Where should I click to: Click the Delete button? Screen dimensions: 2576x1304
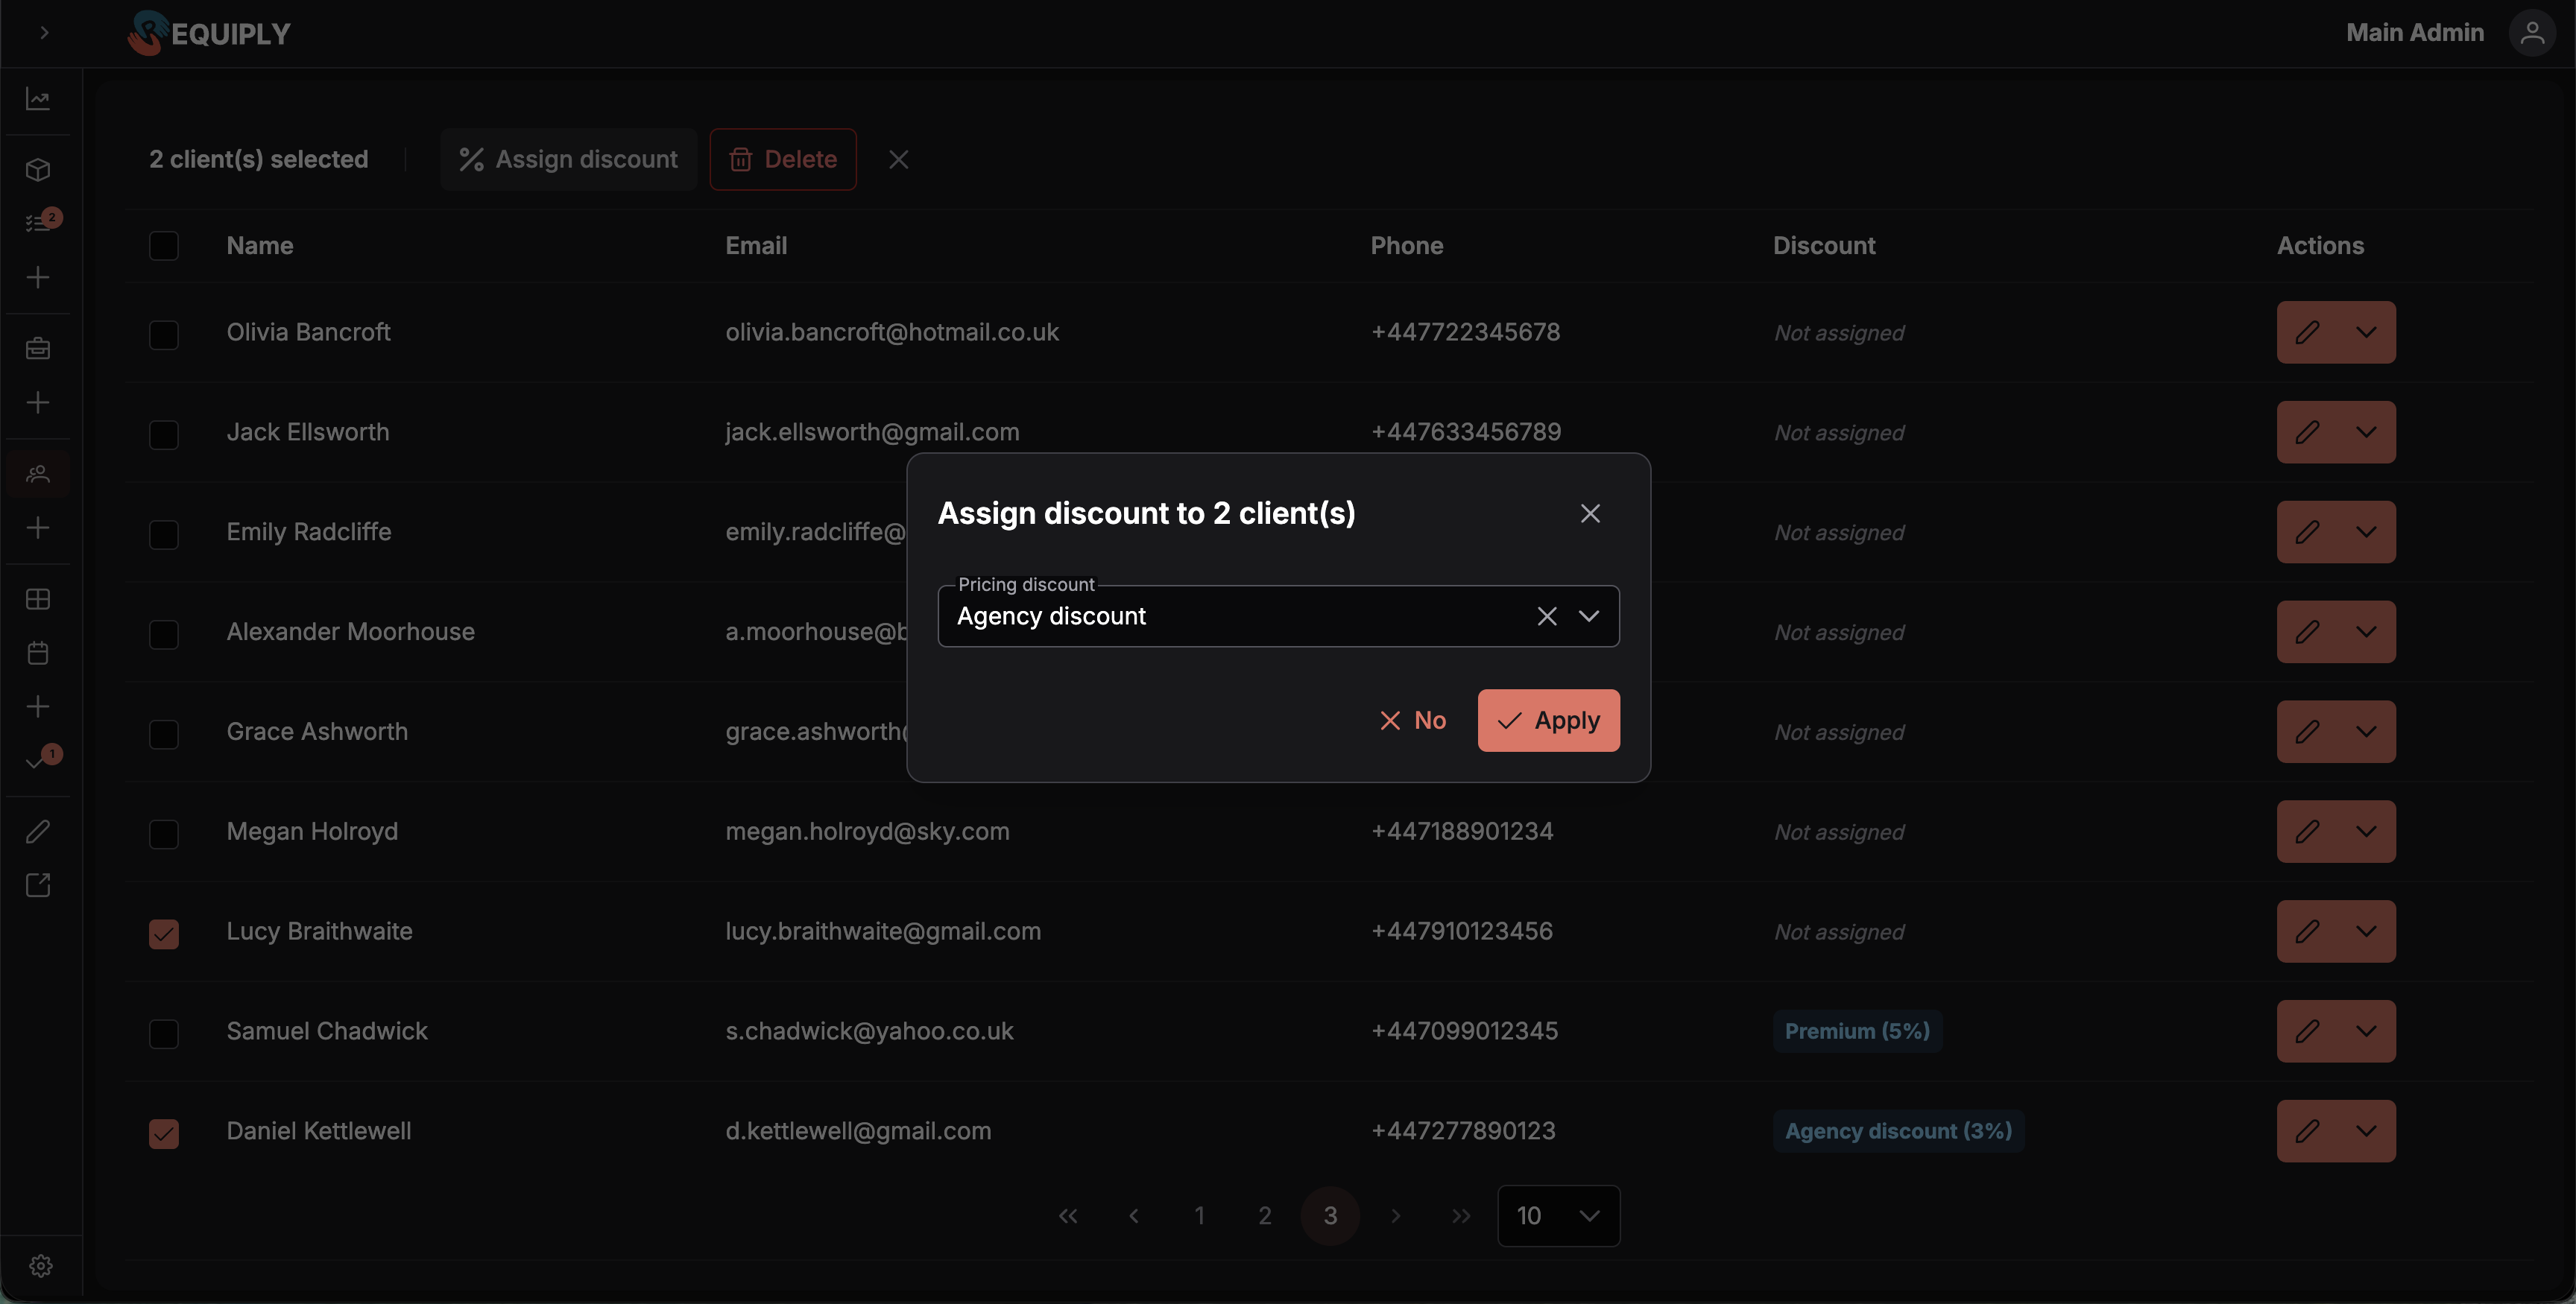pyautogui.click(x=783, y=159)
